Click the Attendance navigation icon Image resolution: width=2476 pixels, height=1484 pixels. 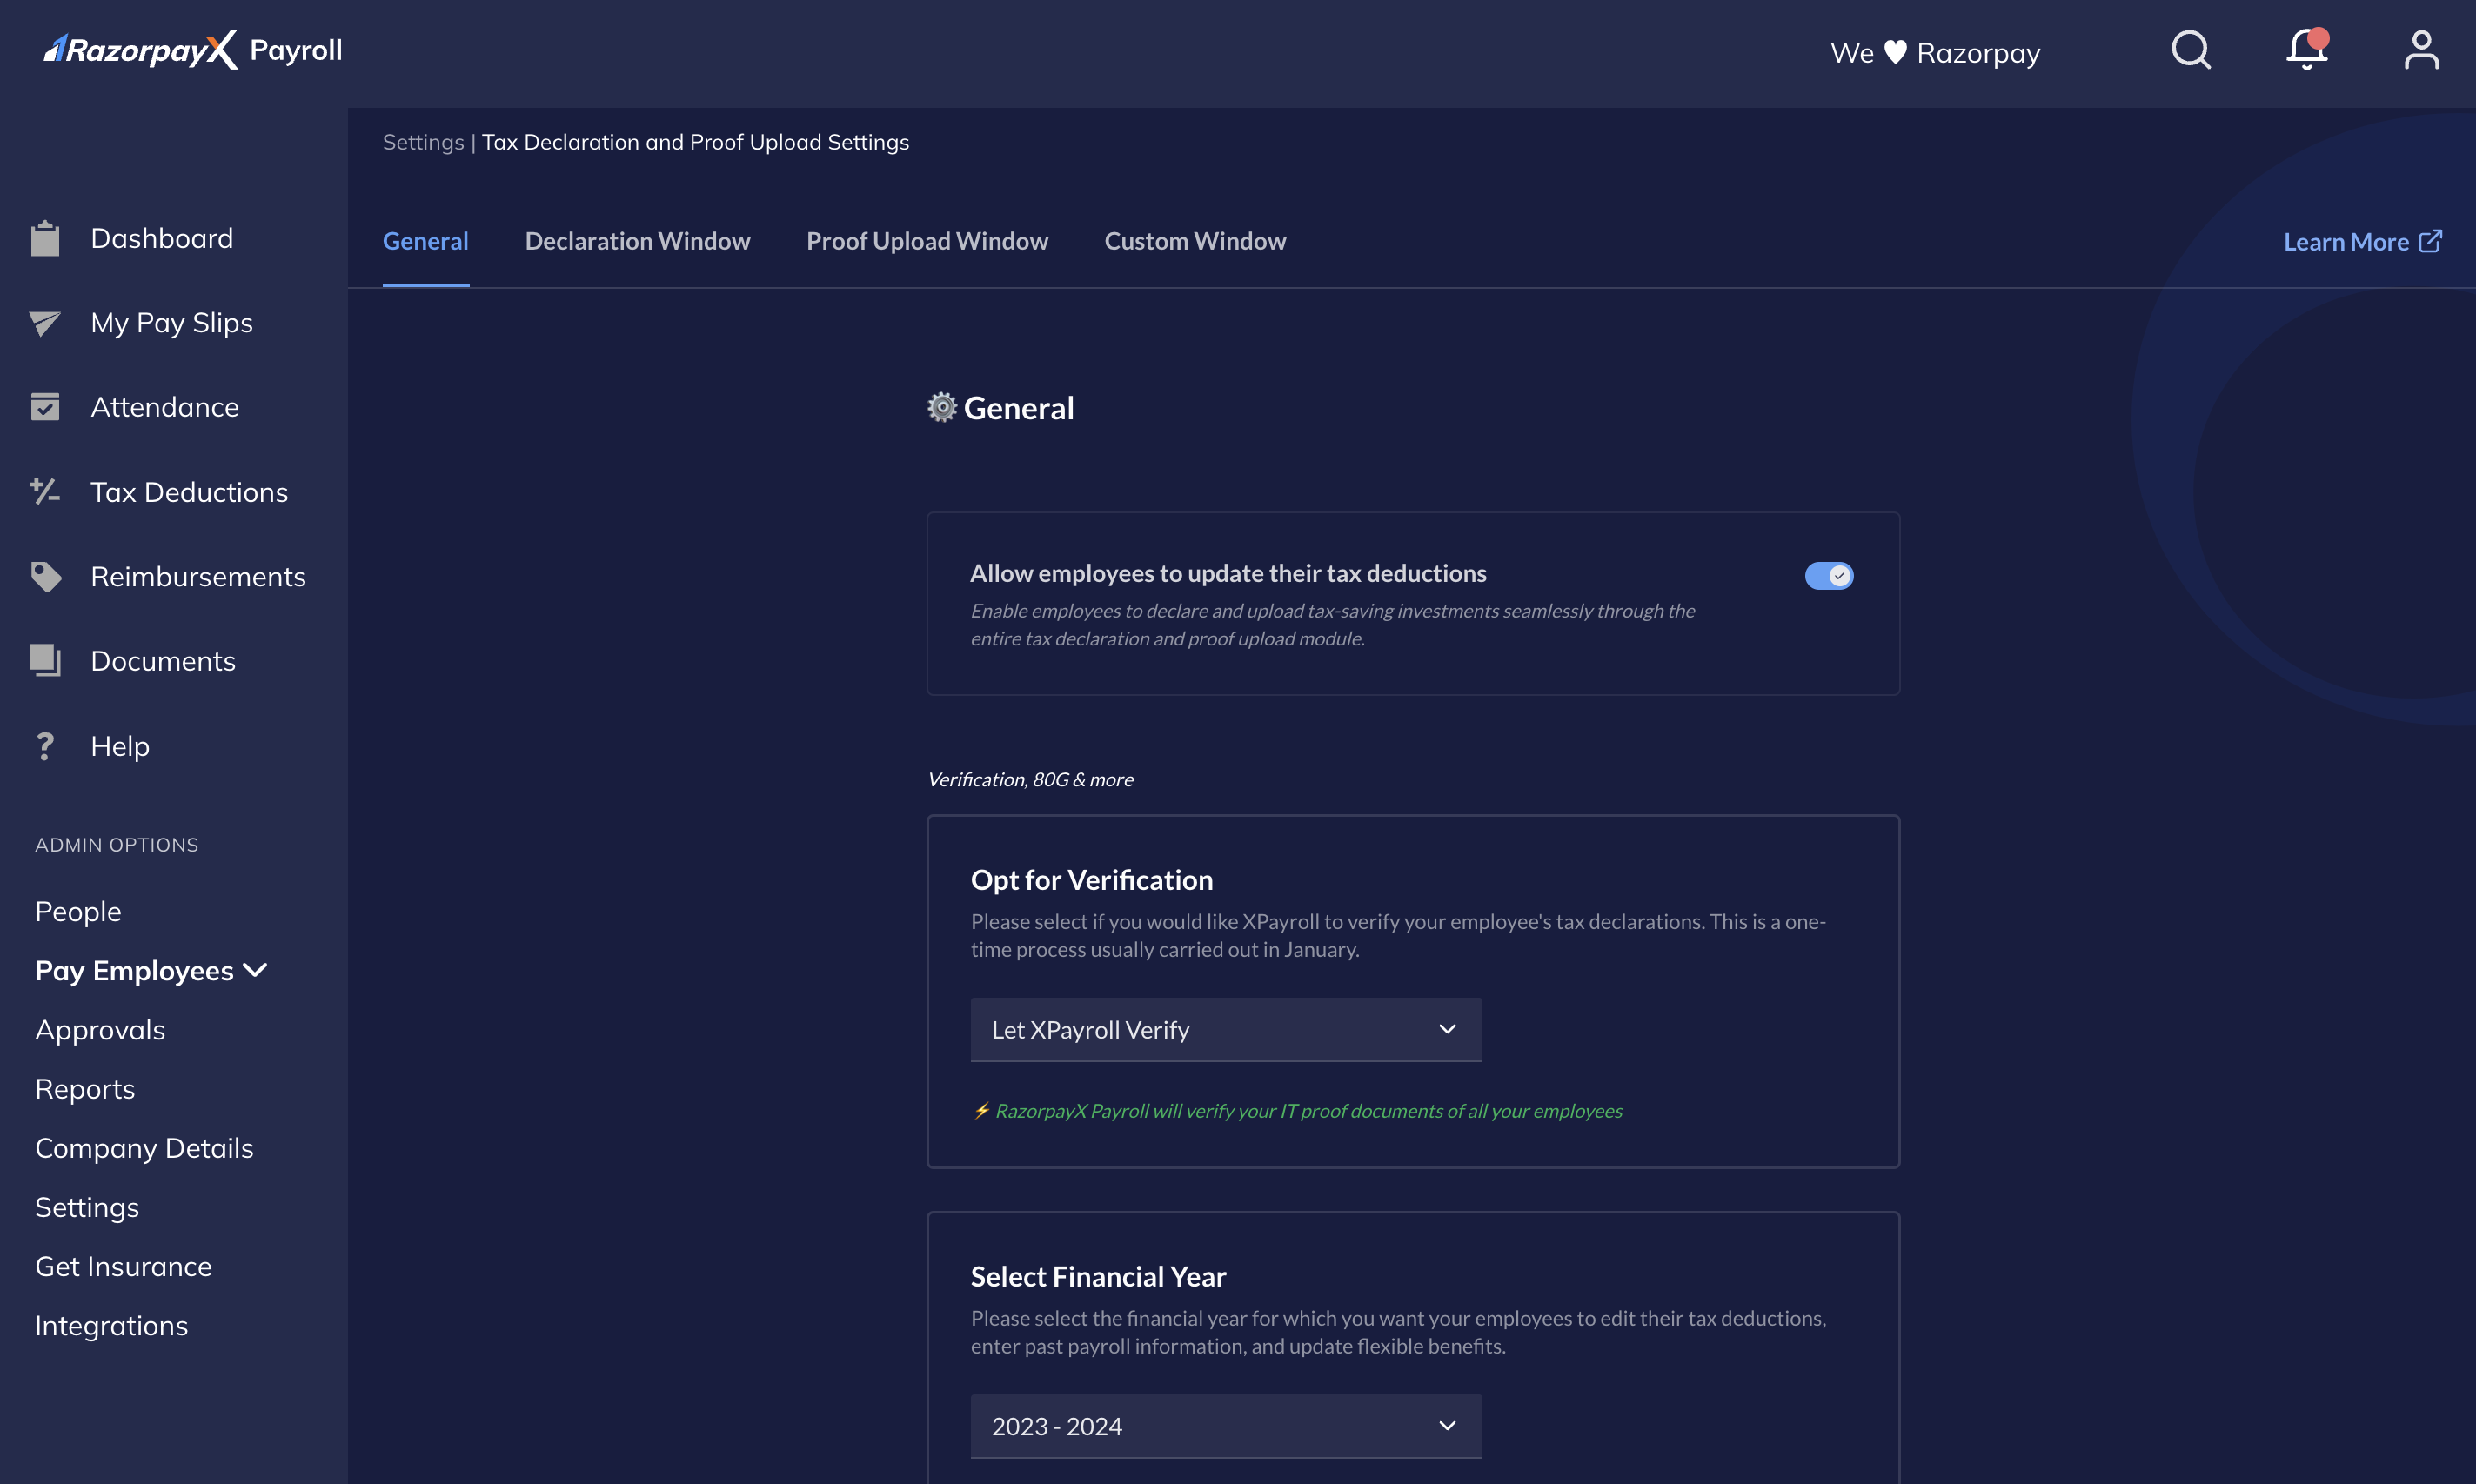(46, 404)
